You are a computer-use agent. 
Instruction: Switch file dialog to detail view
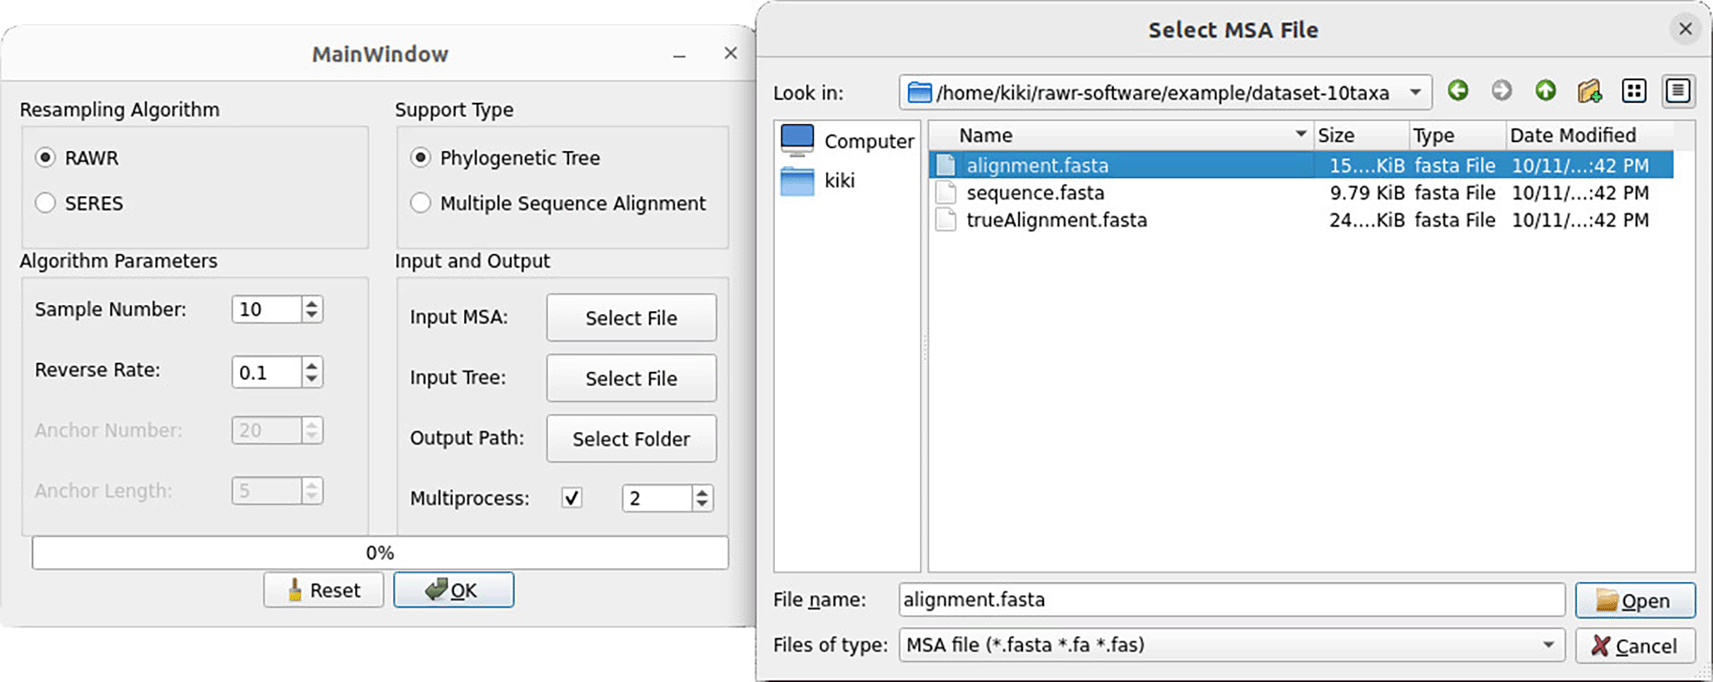(1678, 92)
